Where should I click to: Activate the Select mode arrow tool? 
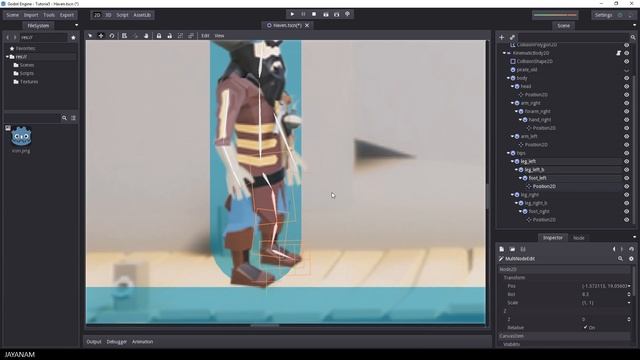coord(90,36)
